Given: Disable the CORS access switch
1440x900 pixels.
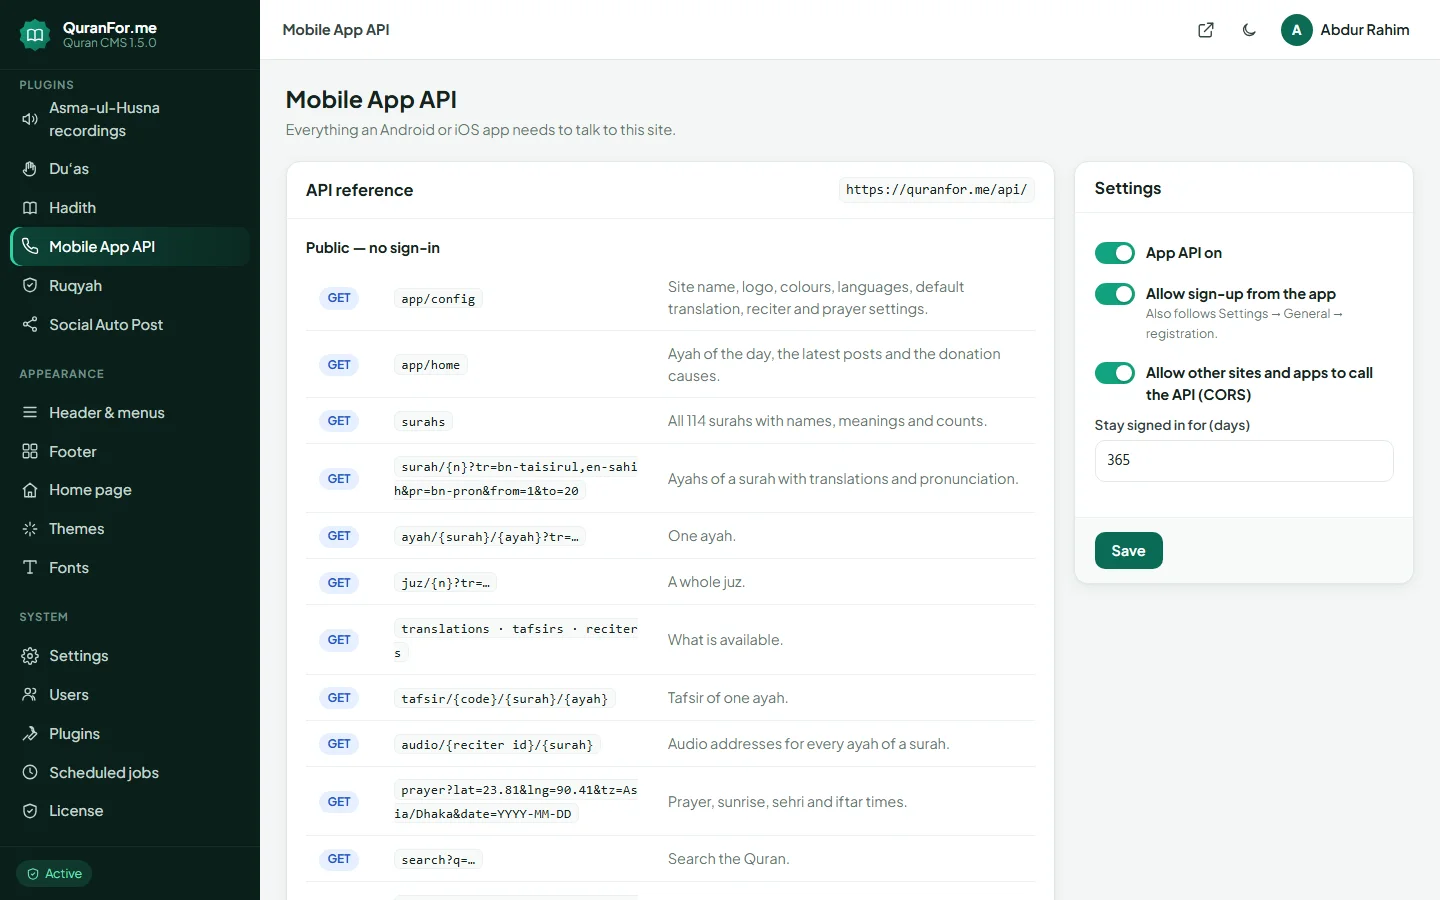Looking at the screenshot, I should (x=1115, y=373).
